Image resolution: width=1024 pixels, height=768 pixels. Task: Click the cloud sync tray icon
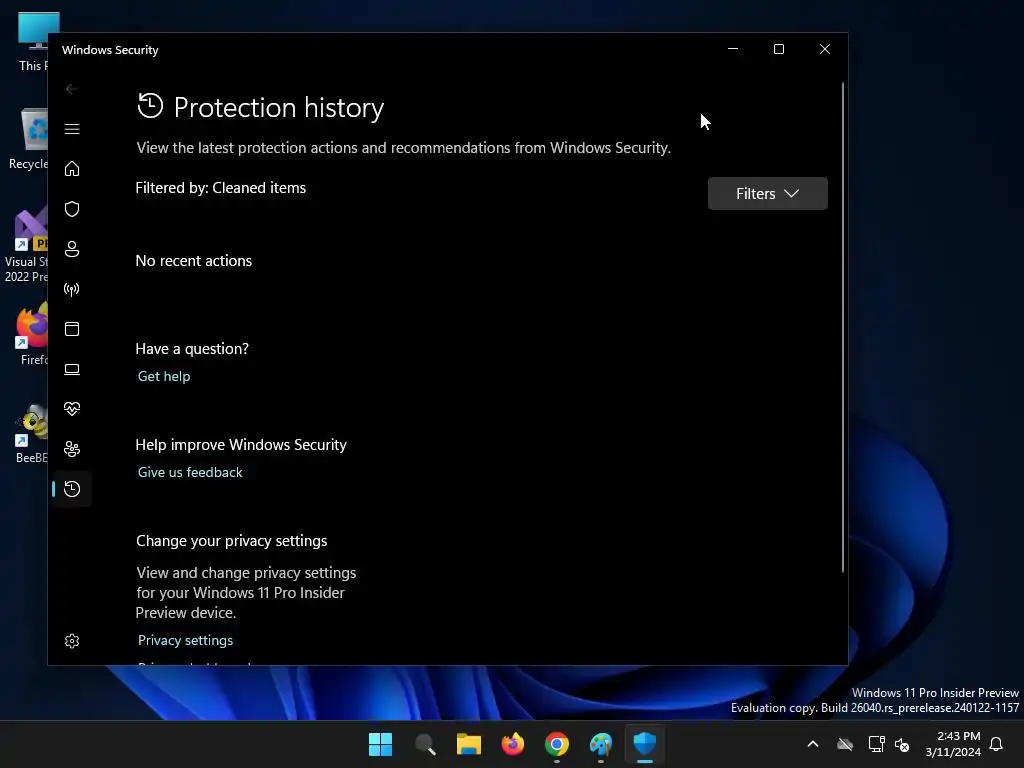[x=845, y=744]
